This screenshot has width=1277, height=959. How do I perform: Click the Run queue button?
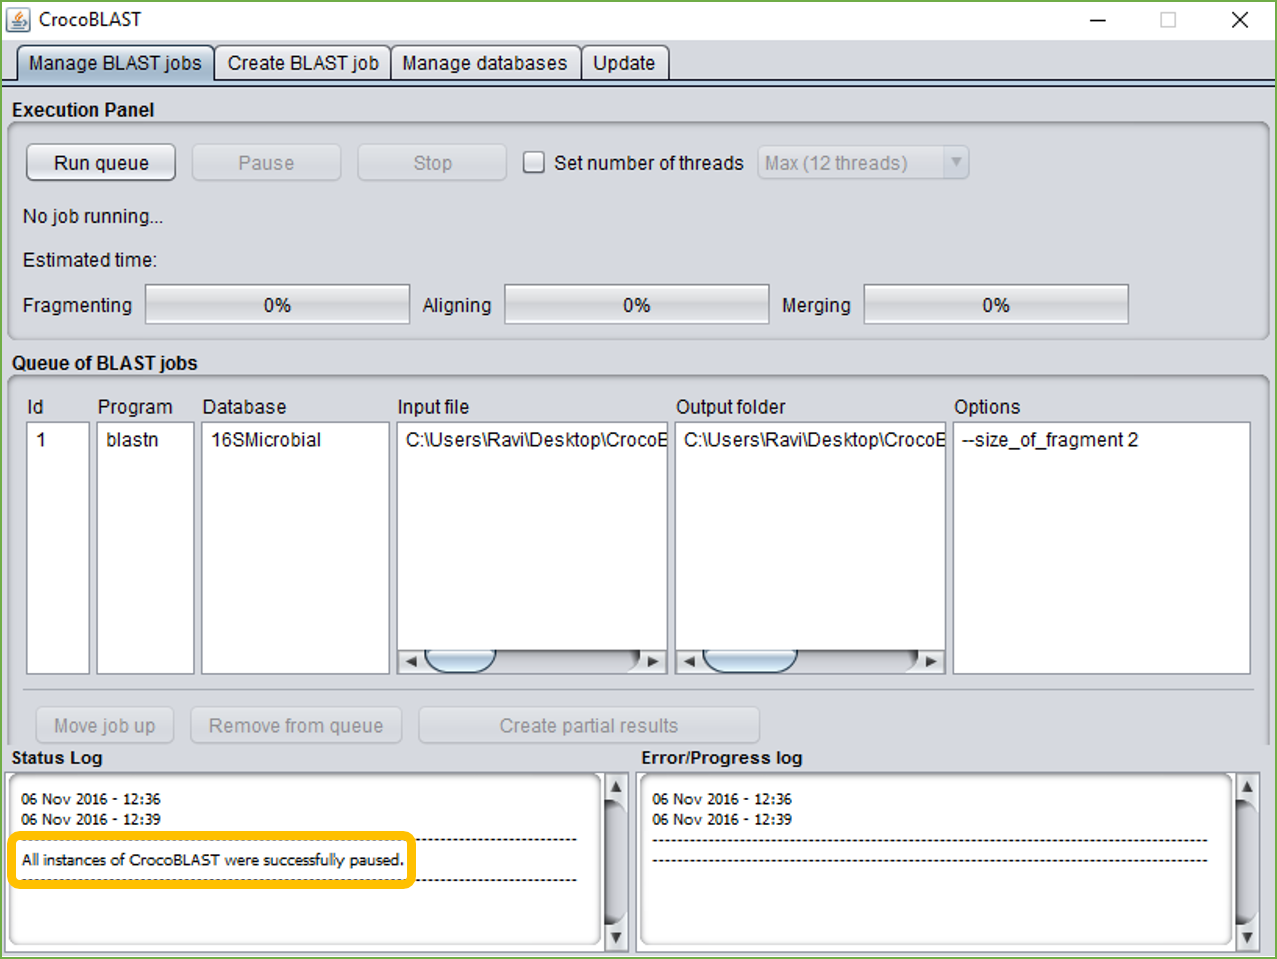(x=101, y=163)
